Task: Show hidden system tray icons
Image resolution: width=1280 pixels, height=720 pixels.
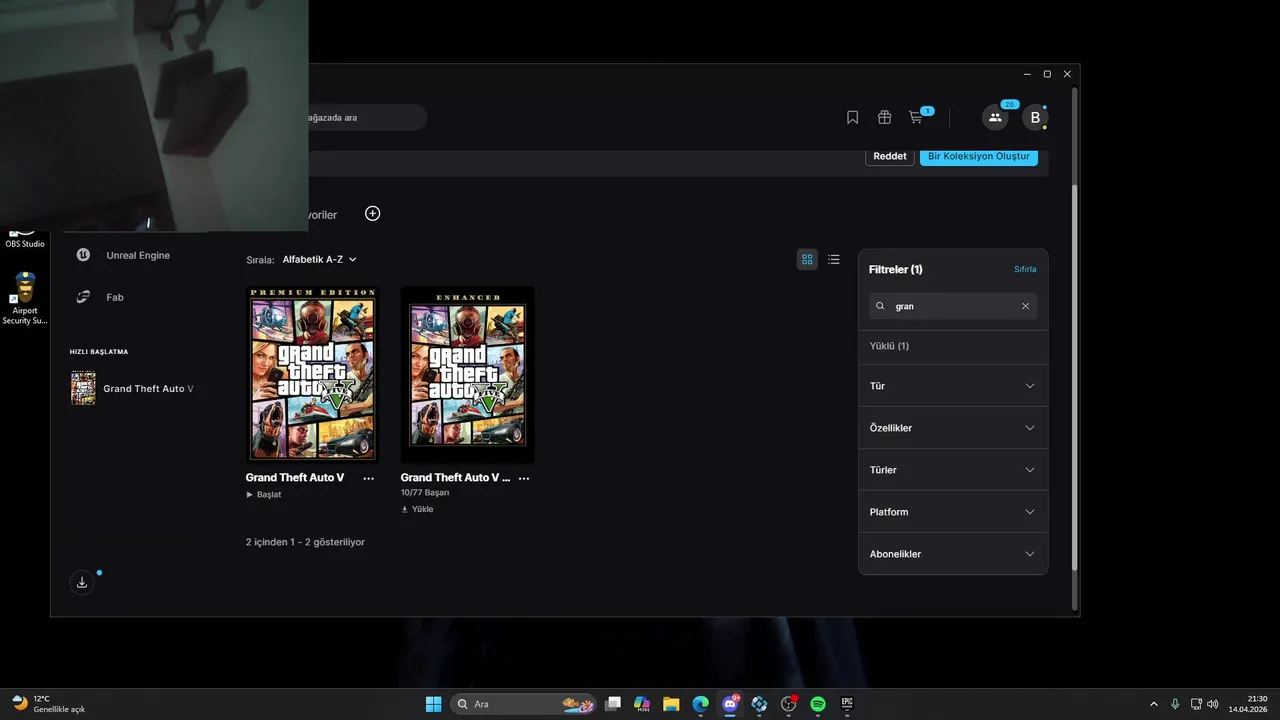Action: pyautogui.click(x=1153, y=704)
